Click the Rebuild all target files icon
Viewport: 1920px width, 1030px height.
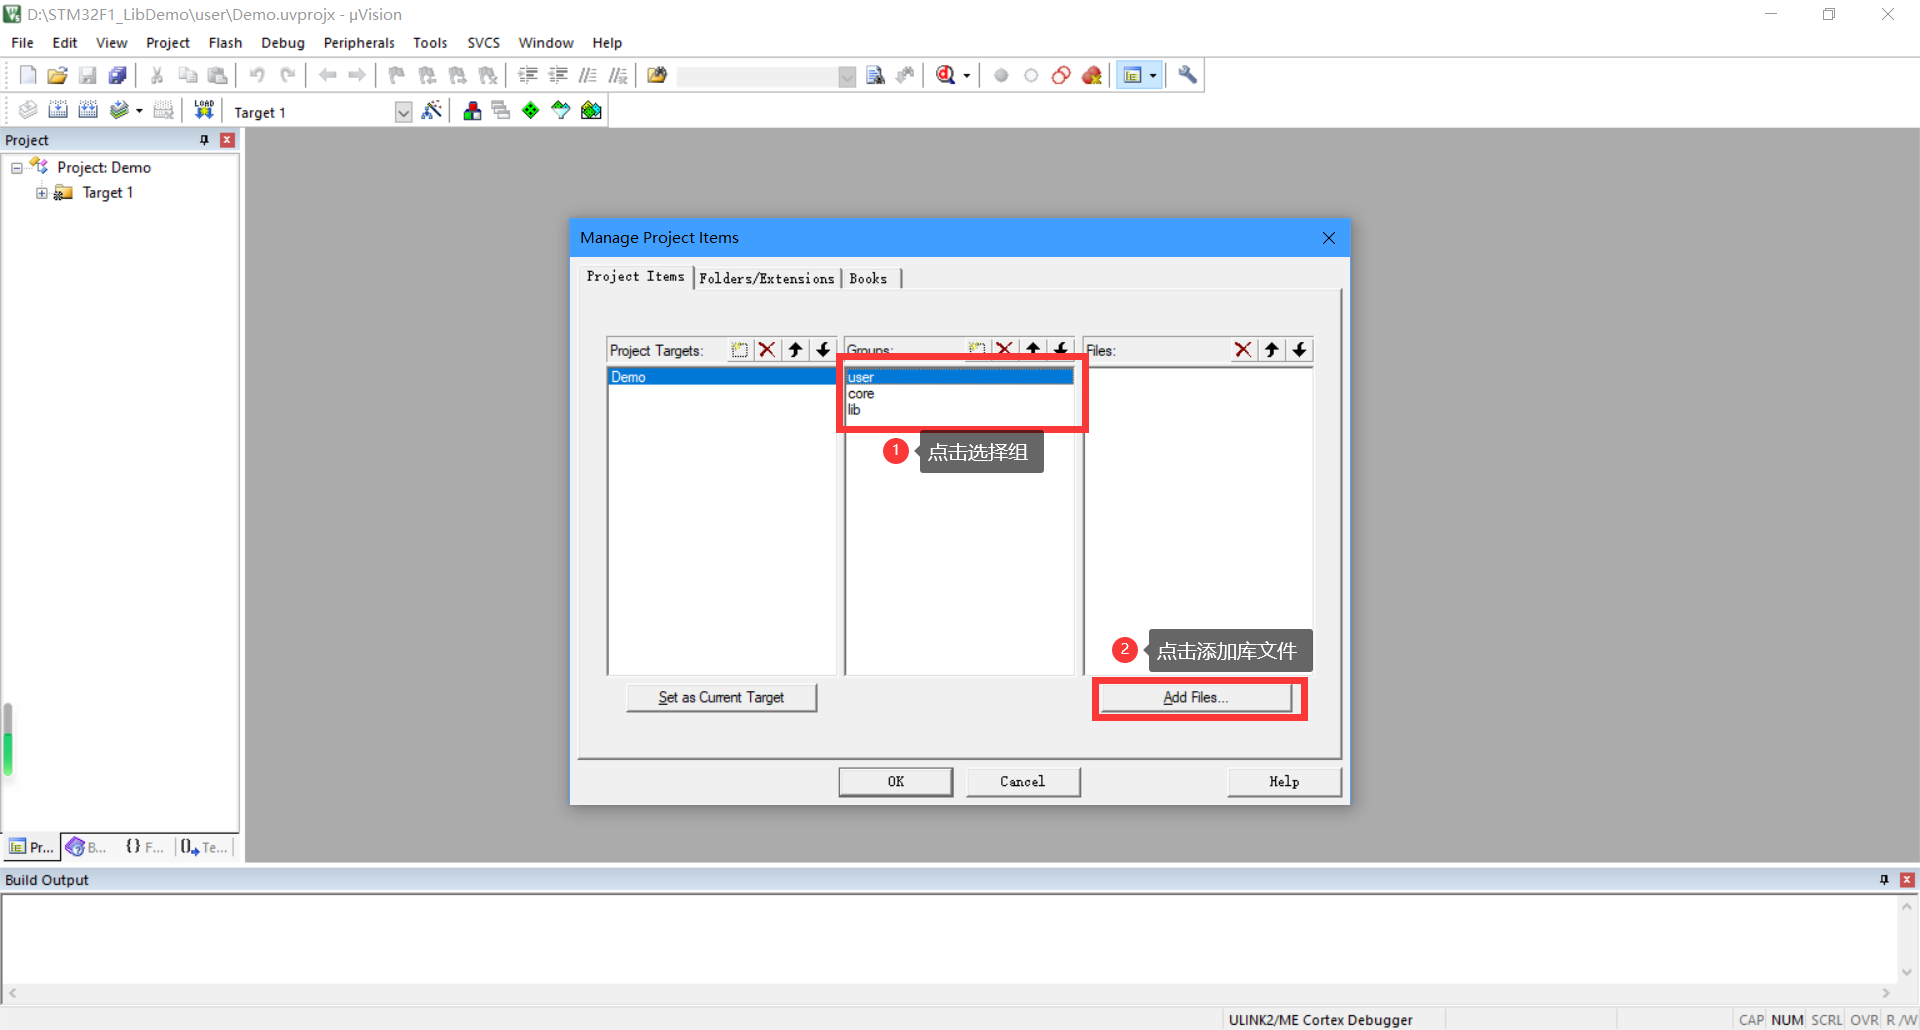(88, 110)
